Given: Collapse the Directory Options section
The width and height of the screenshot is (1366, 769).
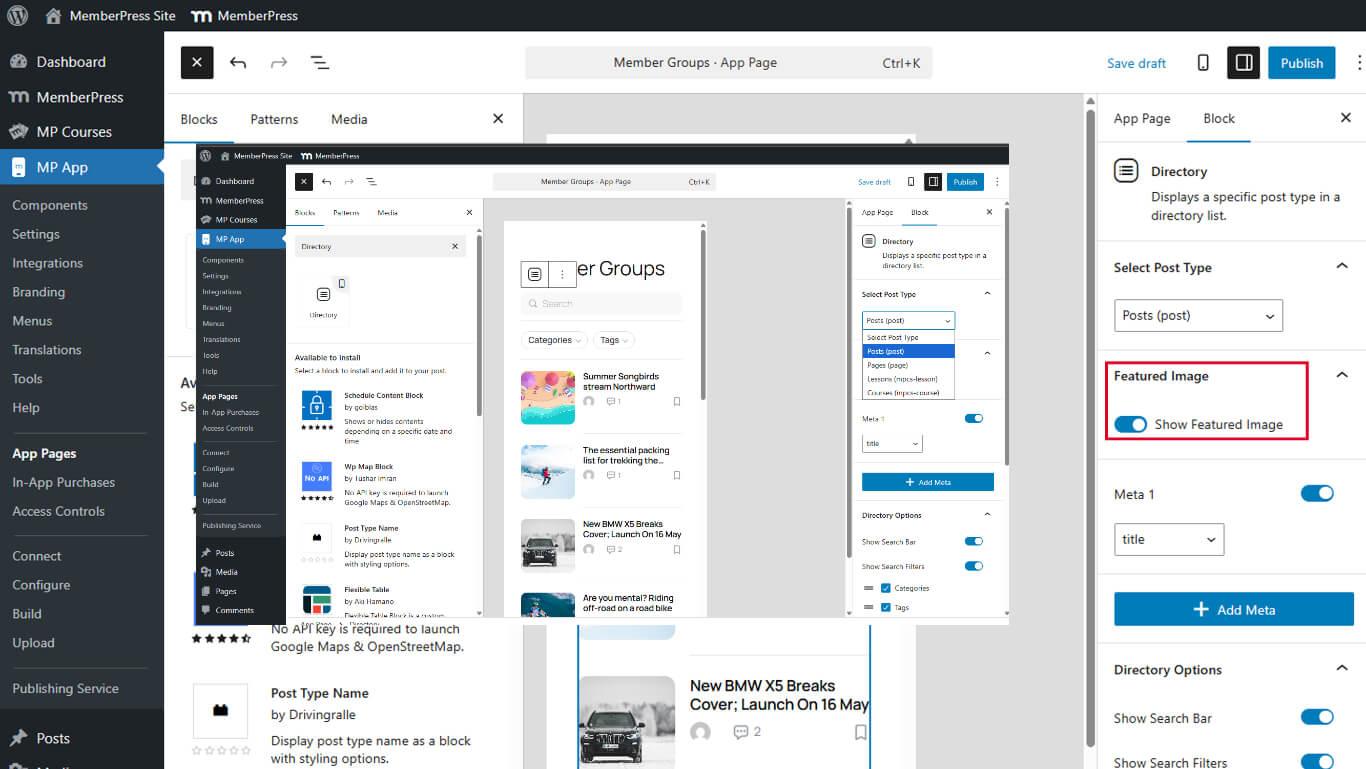Looking at the screenshot, I should click(1341, 668).
